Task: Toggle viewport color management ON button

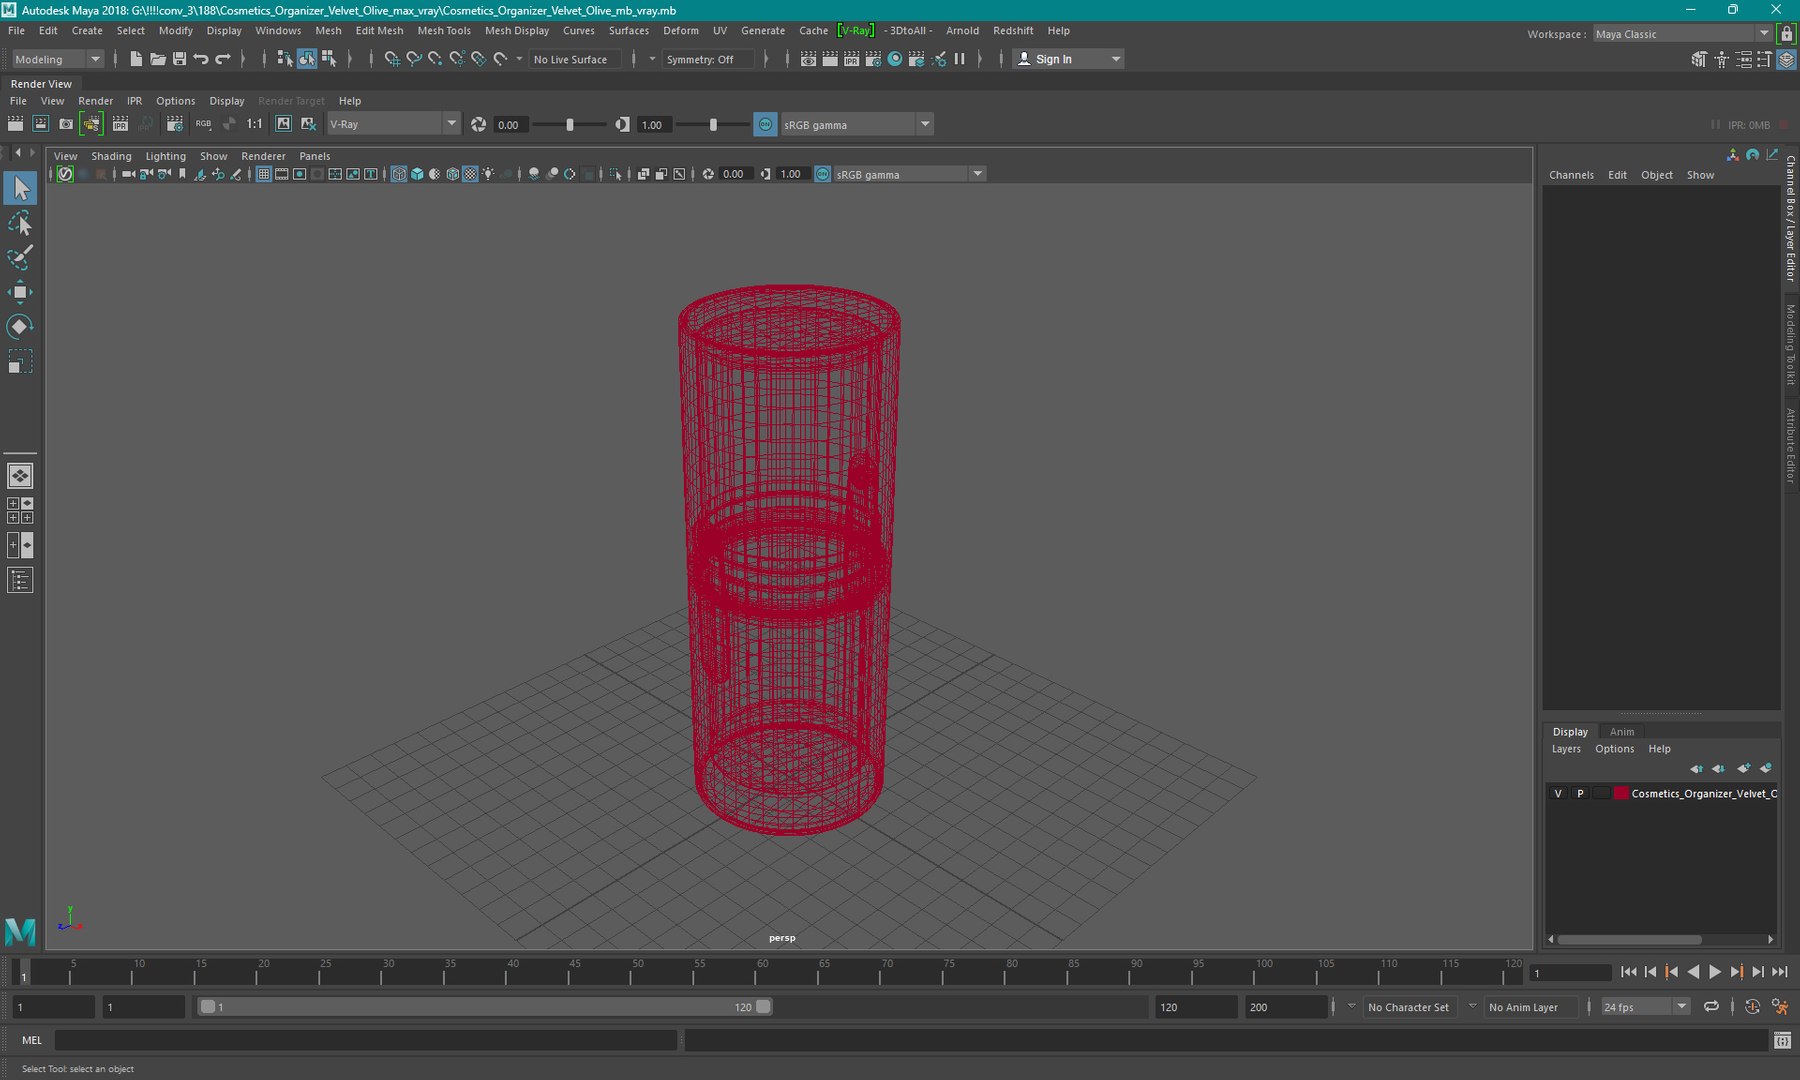Action: tap(822, 174)
